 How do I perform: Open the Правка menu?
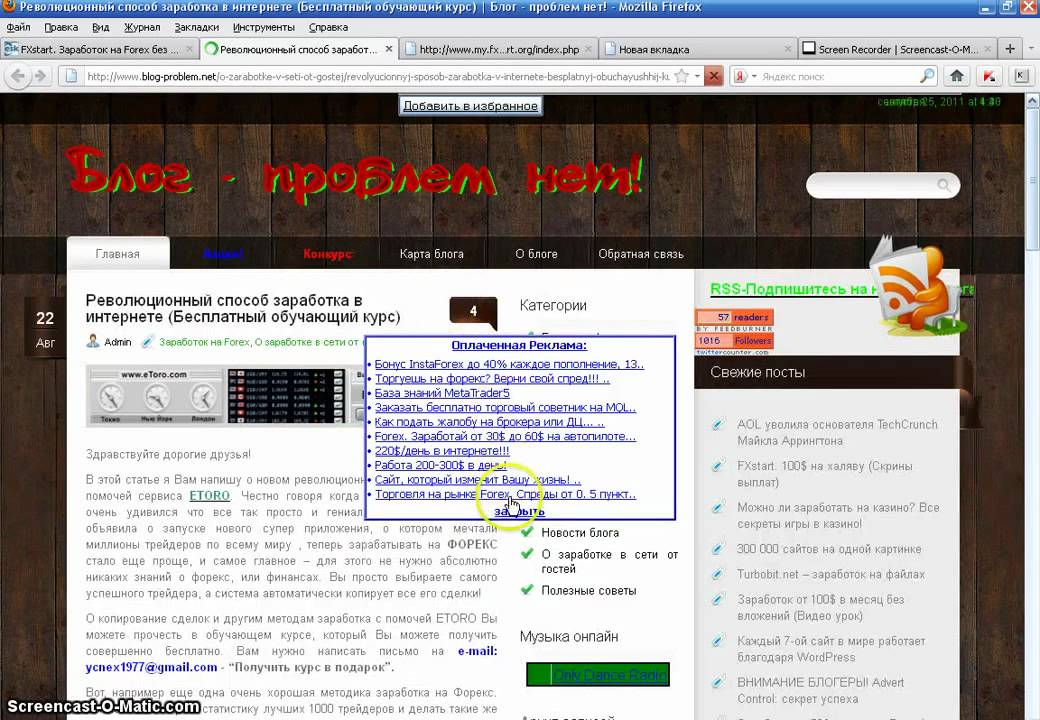(61, 27)
